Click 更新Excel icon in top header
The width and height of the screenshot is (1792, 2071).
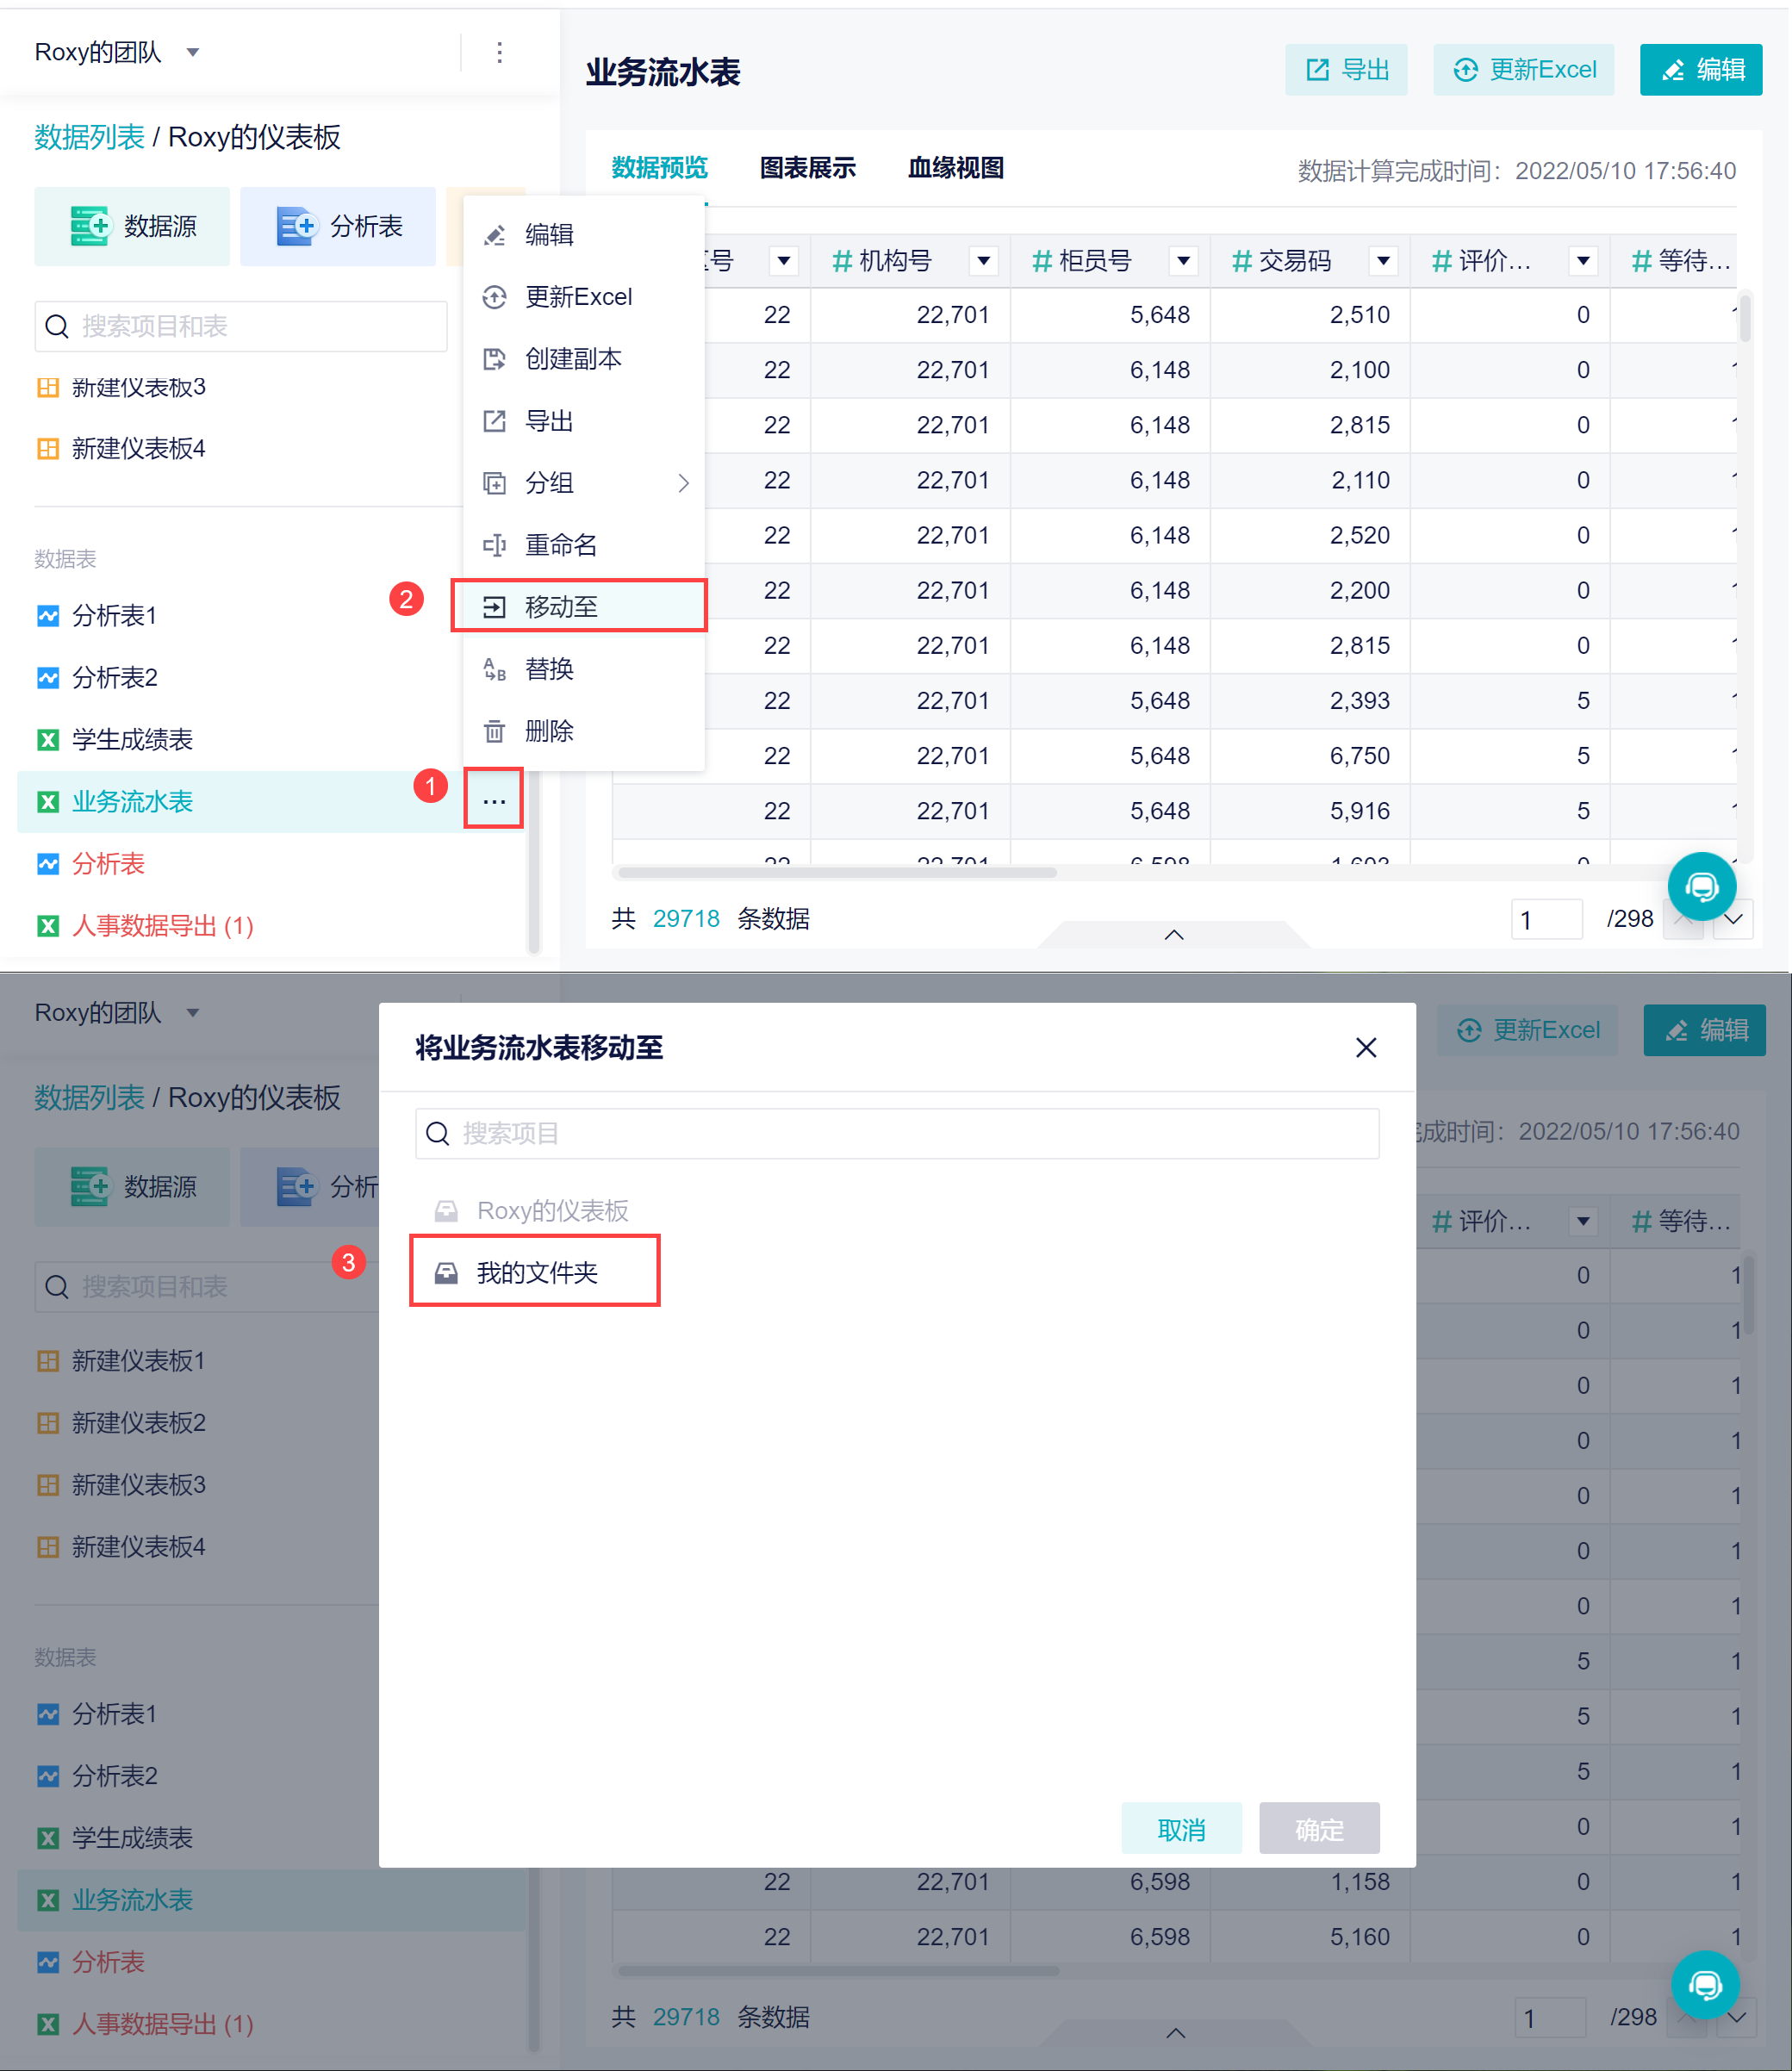click(1465, 70)
